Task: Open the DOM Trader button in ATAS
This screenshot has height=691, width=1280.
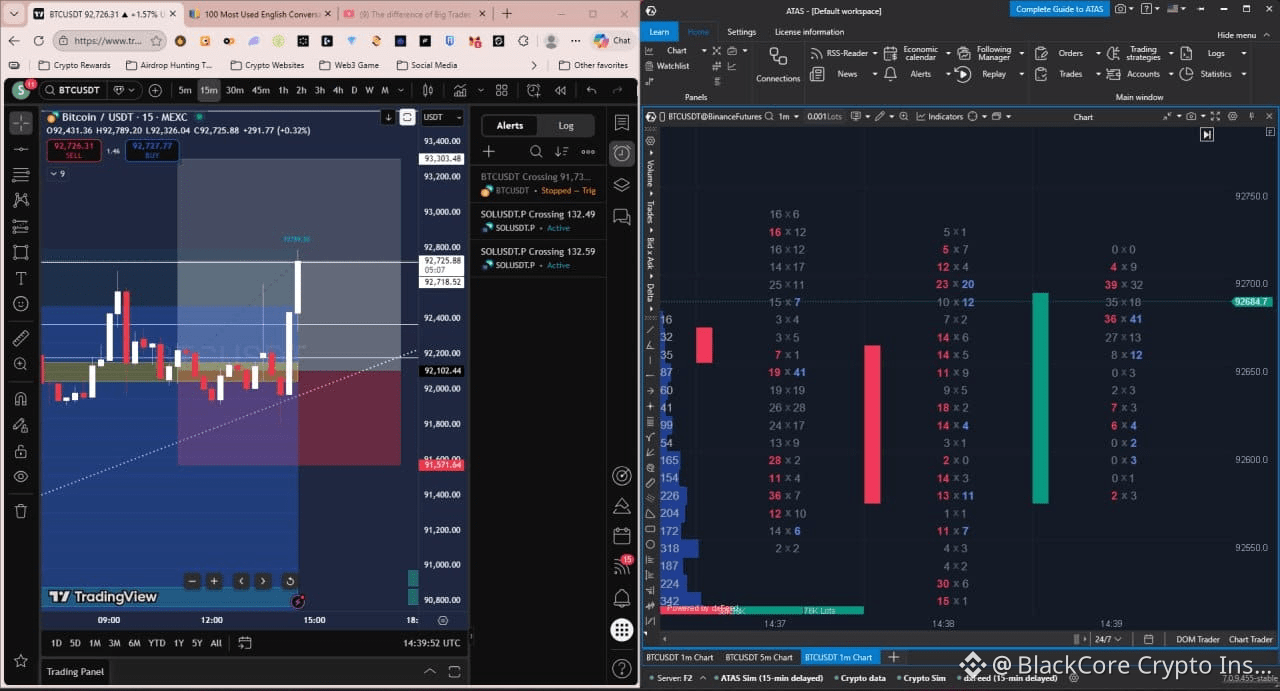Action: pyautogui.click(x=1197, y=639)
